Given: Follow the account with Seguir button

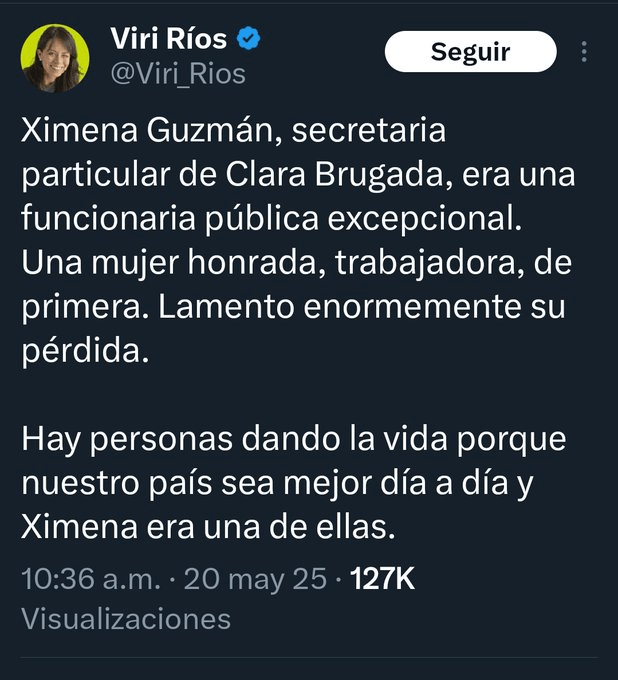Looking at the screenshot, I should (471, 52).
